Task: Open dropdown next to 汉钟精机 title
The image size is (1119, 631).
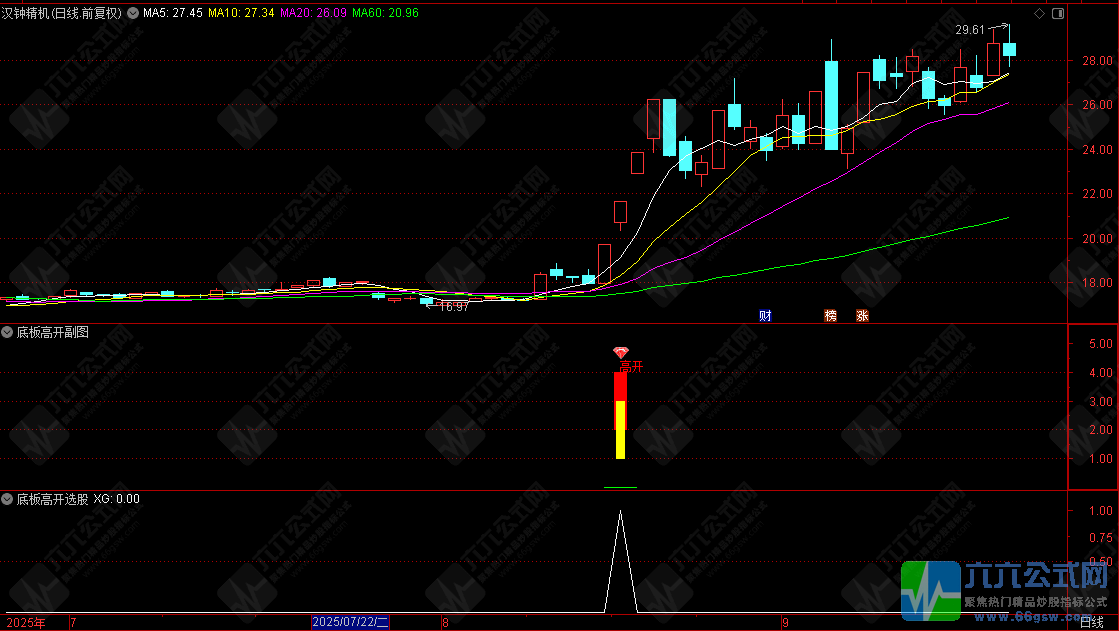Action: (x=133, y=13)
